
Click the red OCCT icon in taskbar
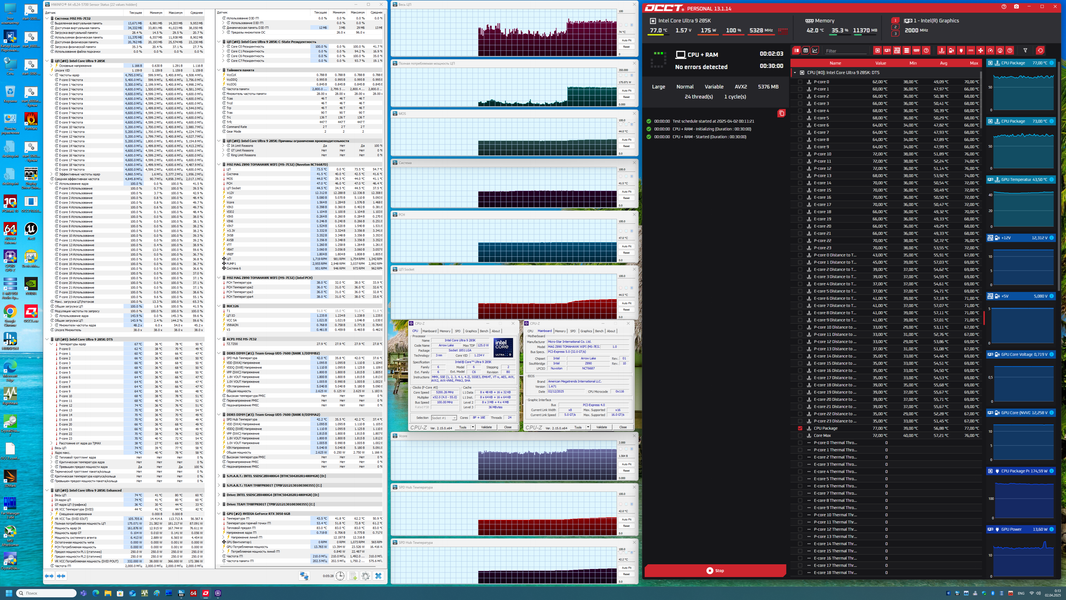pyautogui.click(x=205, y=593)
